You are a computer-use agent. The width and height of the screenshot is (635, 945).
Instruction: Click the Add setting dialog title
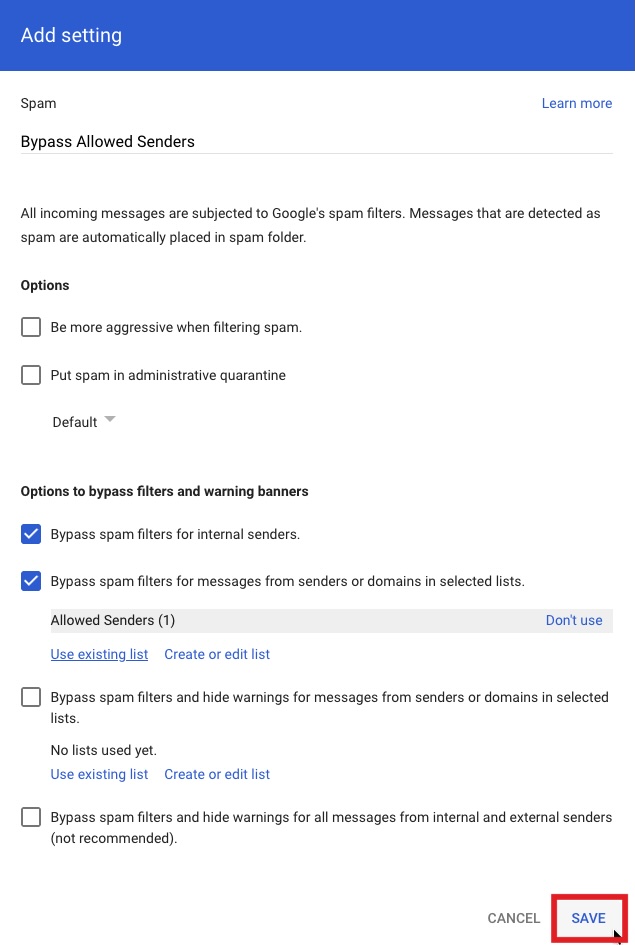point(71,35)
